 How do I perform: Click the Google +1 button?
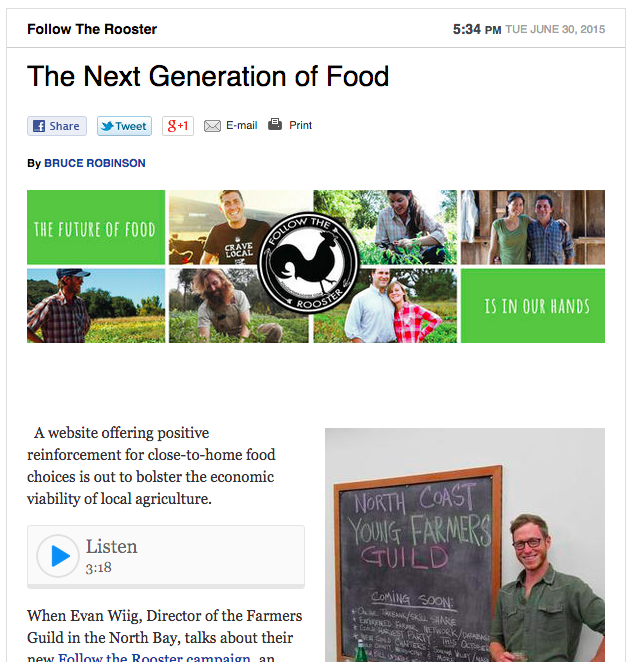[x=178, y=126]
